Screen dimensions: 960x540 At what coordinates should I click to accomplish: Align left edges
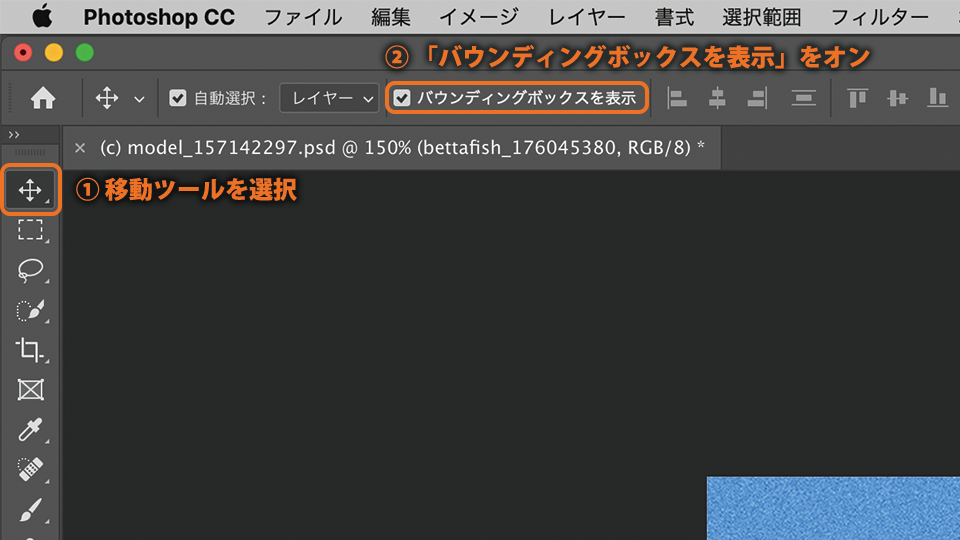tap(677, 98)
